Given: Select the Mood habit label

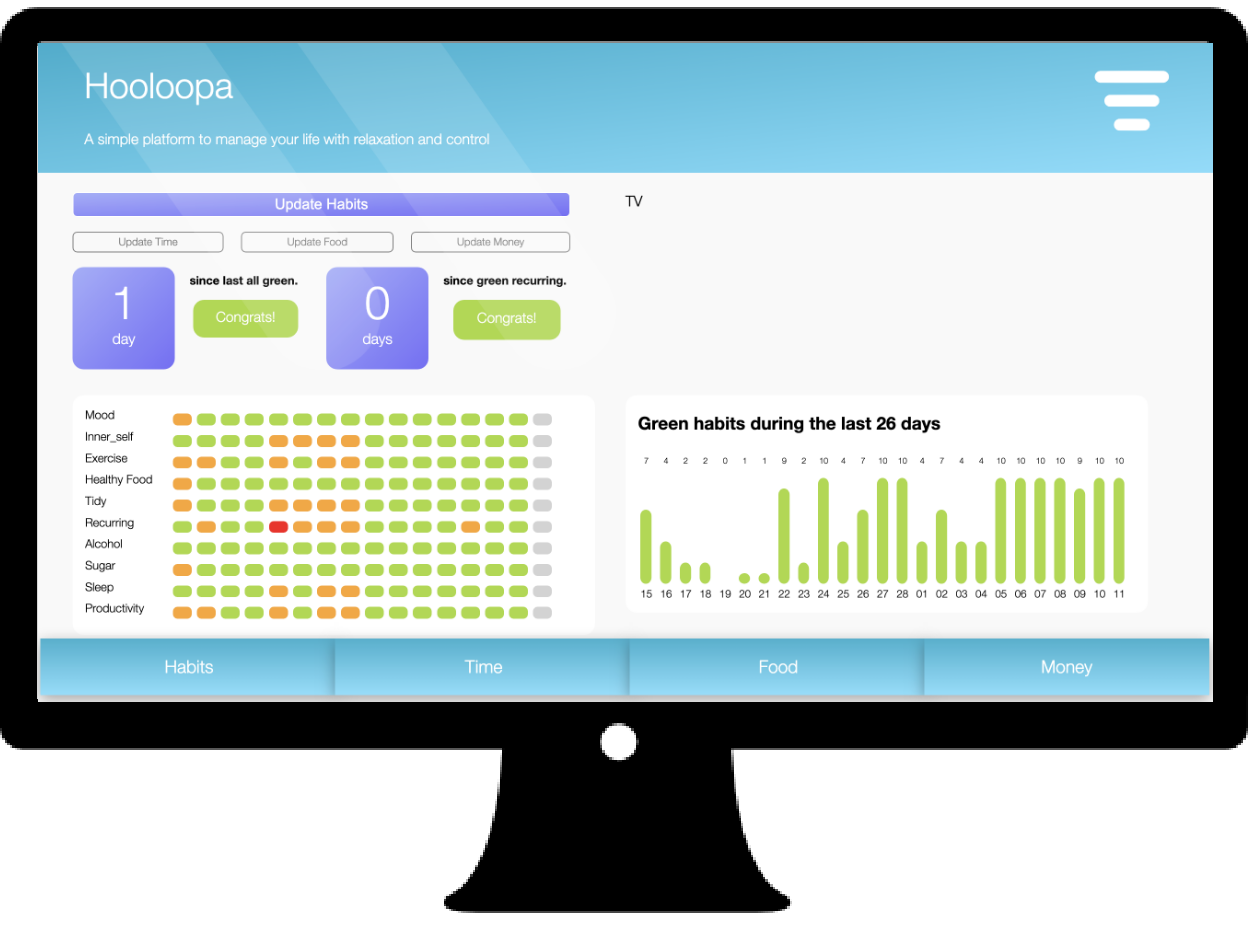Looking at the screenshot, I should [100, 415].
